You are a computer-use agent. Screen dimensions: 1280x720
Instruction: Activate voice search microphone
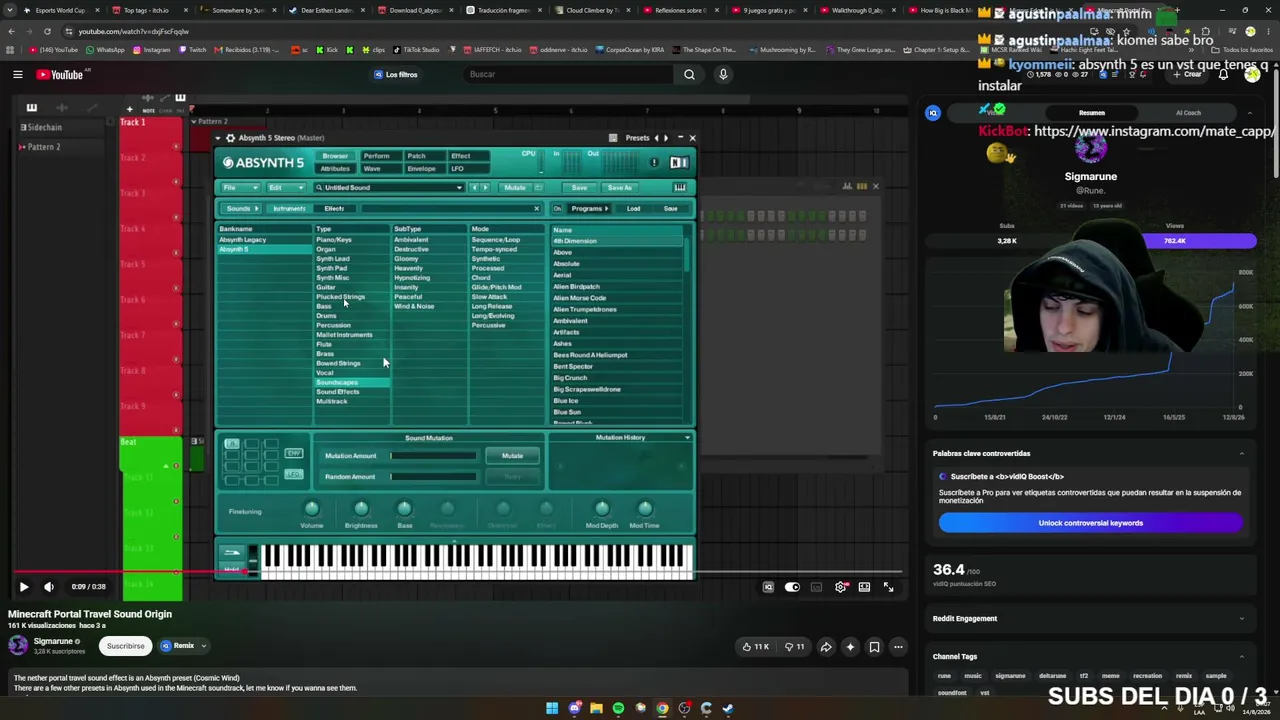click(723, 74)
